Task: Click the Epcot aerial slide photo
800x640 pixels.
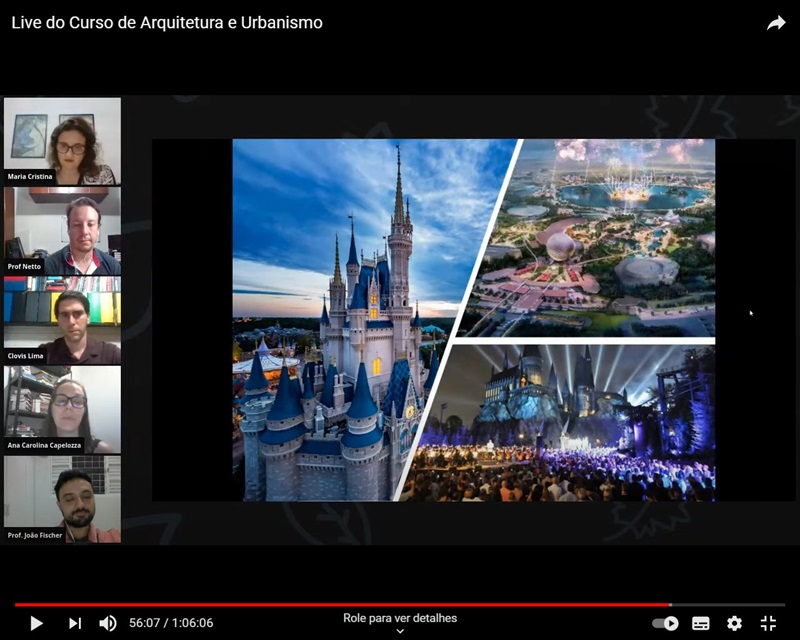Action: coord(597,237)
